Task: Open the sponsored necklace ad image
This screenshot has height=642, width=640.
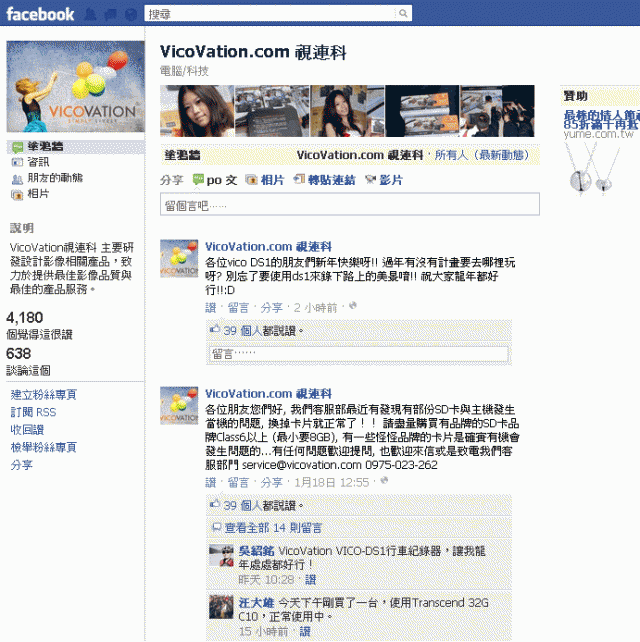Action: click(x=592, y=168)
